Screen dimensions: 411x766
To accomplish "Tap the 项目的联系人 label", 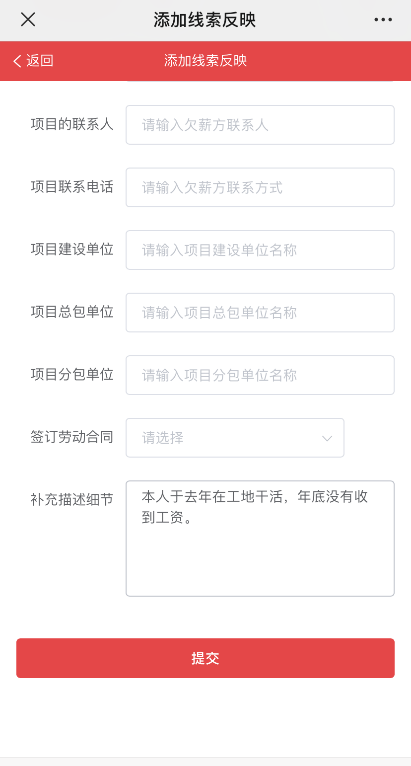I will (72, 124).
